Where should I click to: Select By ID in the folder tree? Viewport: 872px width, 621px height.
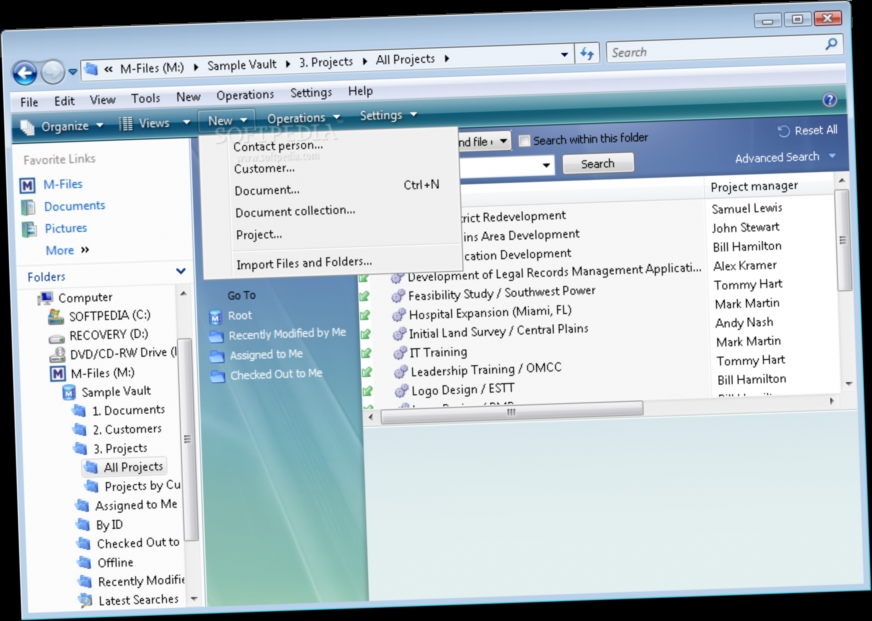click(109, 525)
